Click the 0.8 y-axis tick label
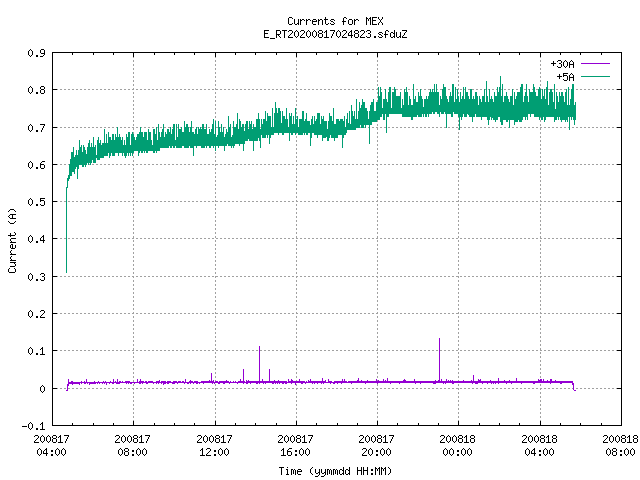Image resolution: width=640 pixels, height=480 pixels. [x=36, y=90]
